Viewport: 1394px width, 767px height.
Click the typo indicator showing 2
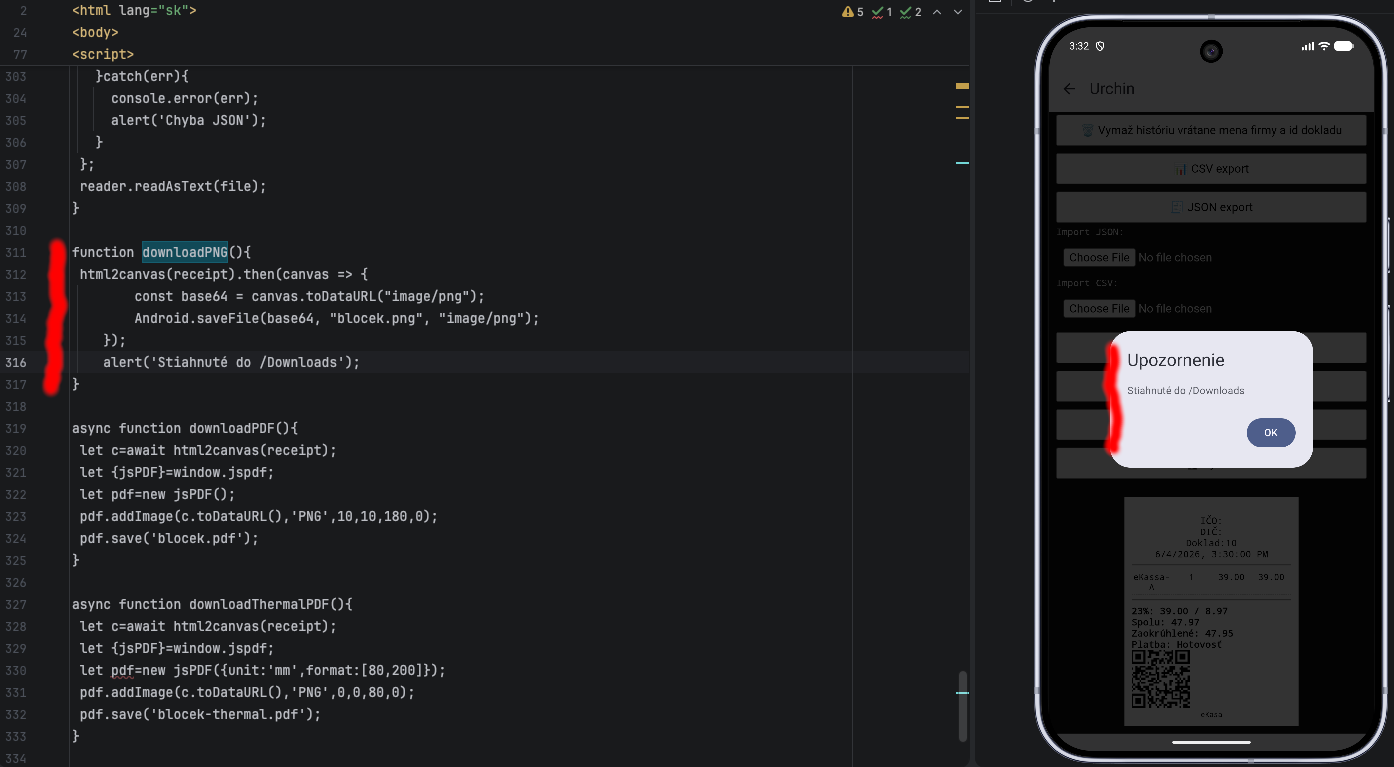(910, 12)
